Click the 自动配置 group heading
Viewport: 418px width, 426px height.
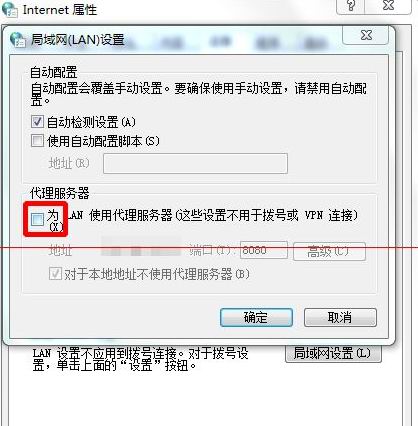(54, 72)
